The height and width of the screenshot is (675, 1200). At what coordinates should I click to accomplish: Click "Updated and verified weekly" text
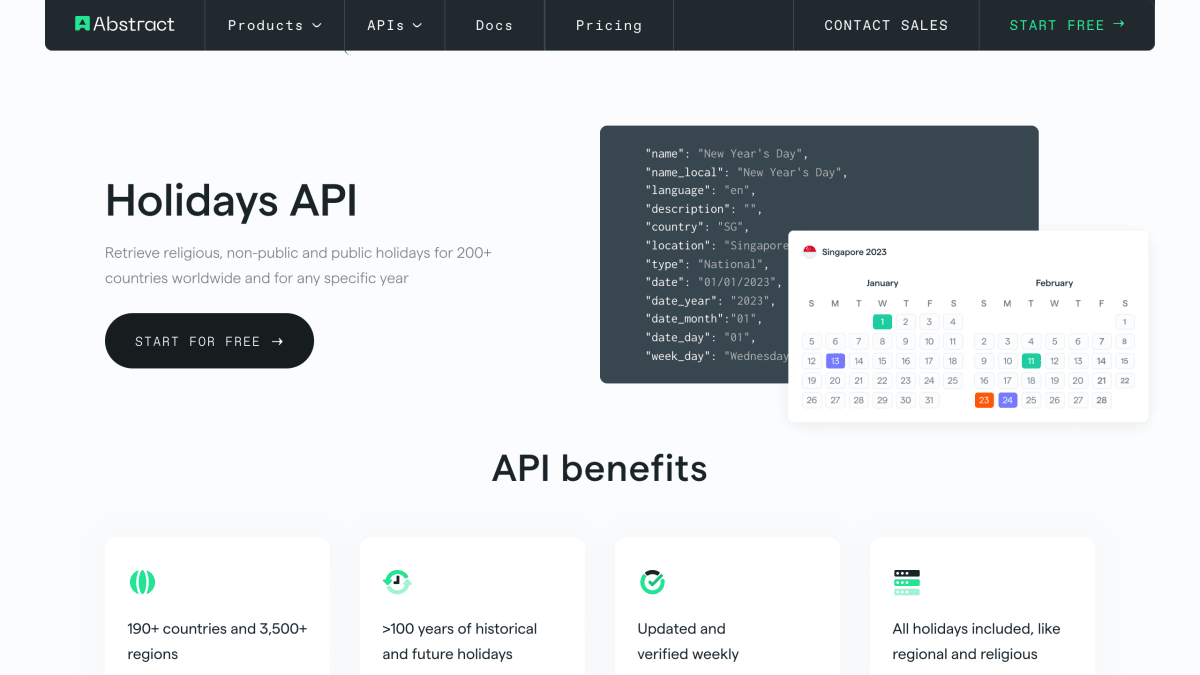688,641
